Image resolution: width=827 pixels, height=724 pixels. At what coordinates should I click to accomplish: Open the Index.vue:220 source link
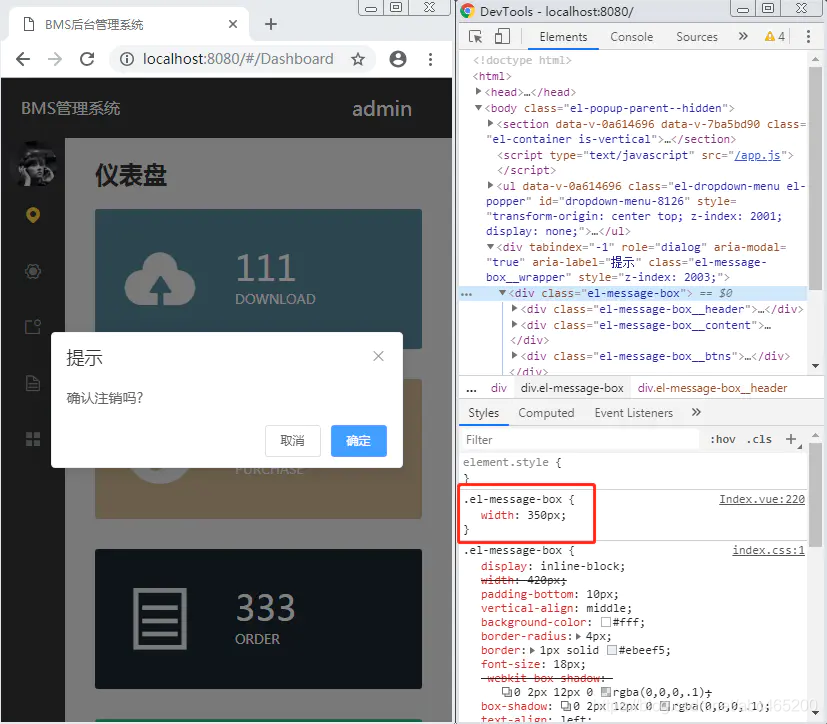pyautogui.click(x=762, y=499)
